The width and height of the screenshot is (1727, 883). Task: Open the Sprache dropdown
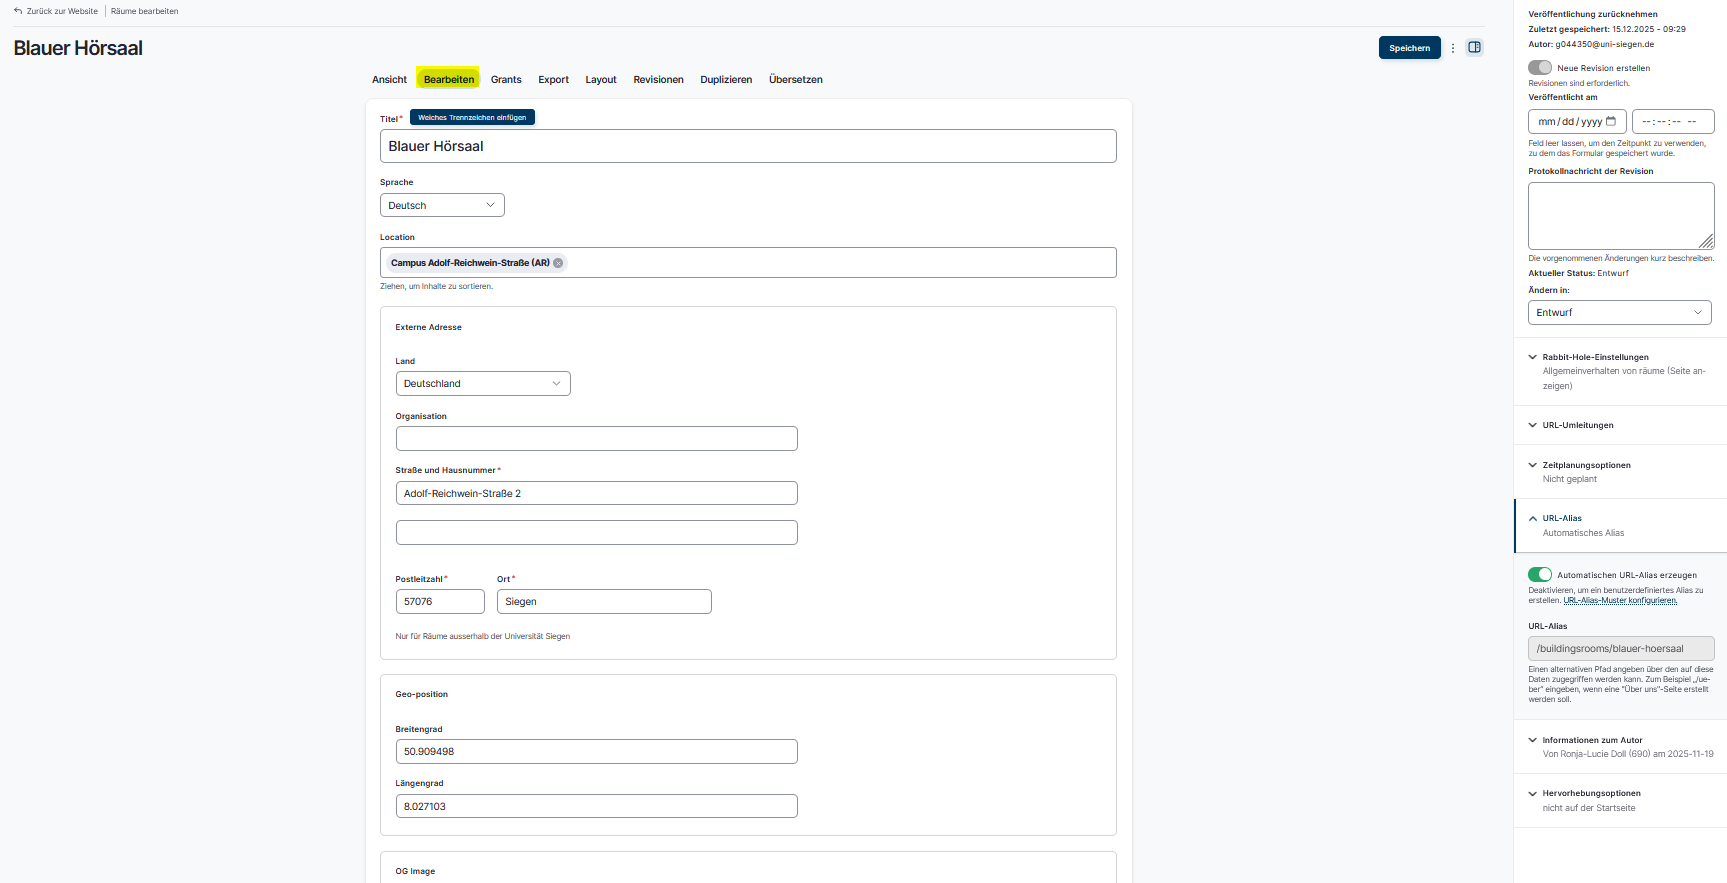(442, 205)
